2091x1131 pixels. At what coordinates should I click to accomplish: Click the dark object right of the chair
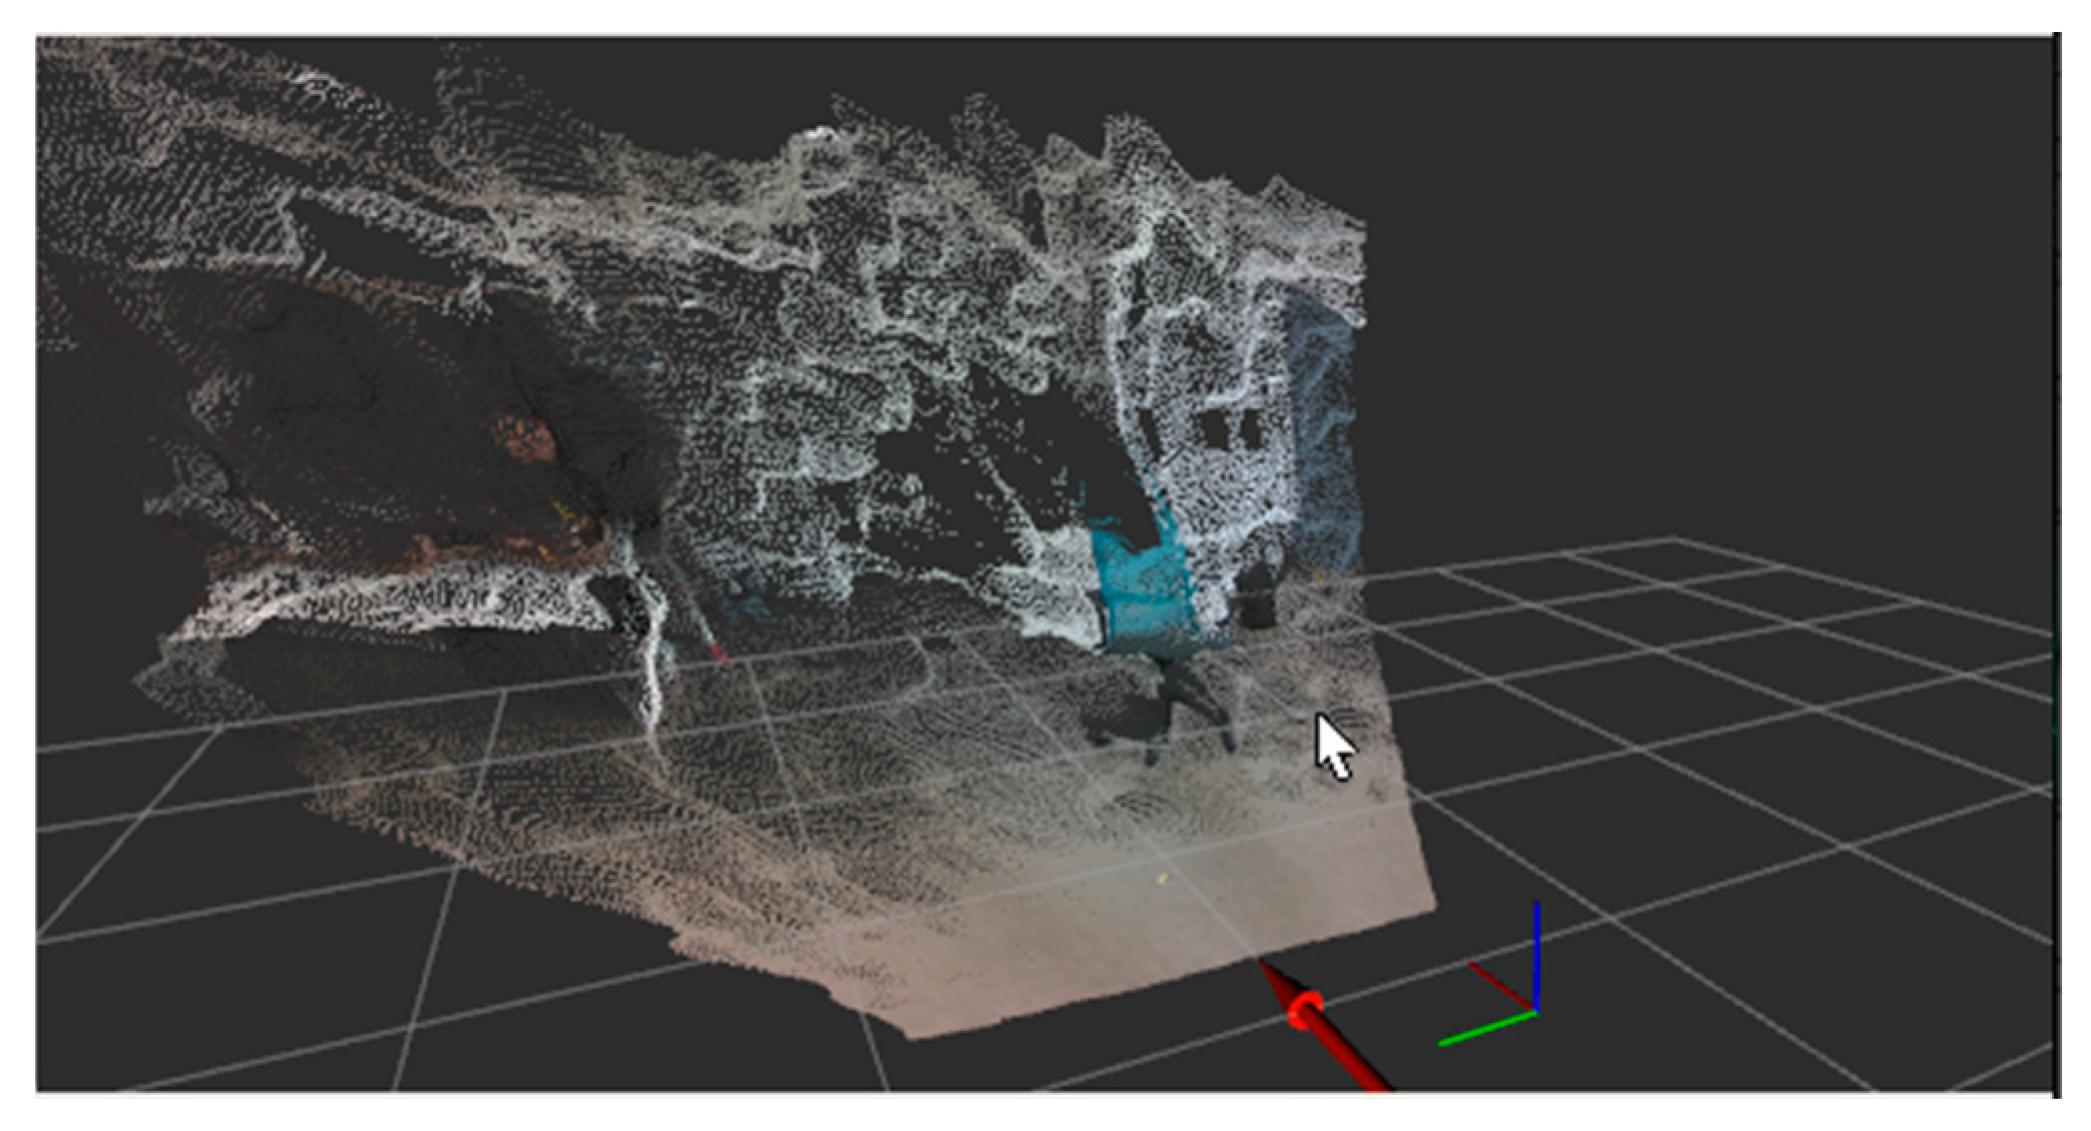click(1258, 595)
